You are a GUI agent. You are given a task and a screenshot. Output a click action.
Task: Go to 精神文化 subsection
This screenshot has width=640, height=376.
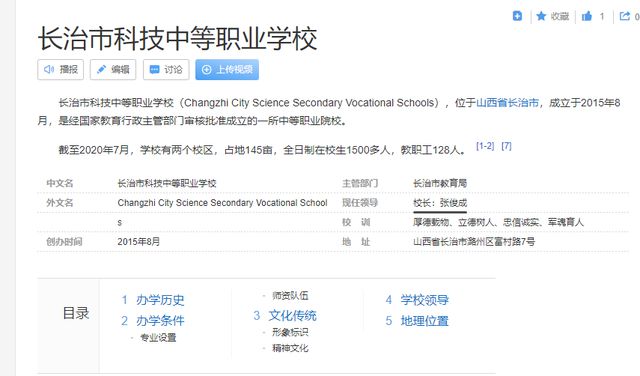point(290,348)
